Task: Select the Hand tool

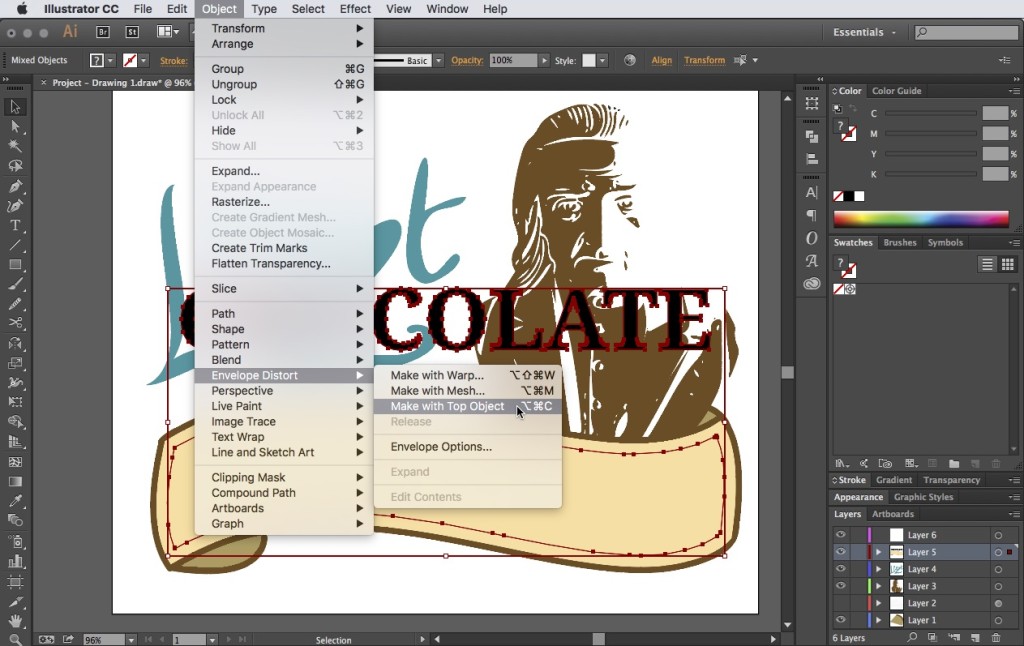Action: [x=15, y=620]
